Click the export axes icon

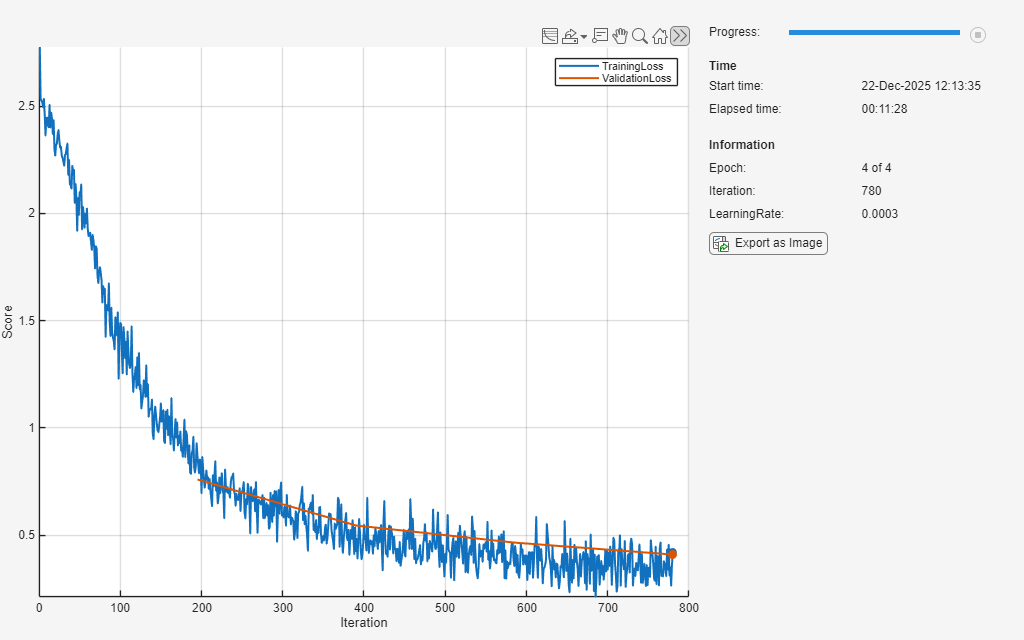569,36
